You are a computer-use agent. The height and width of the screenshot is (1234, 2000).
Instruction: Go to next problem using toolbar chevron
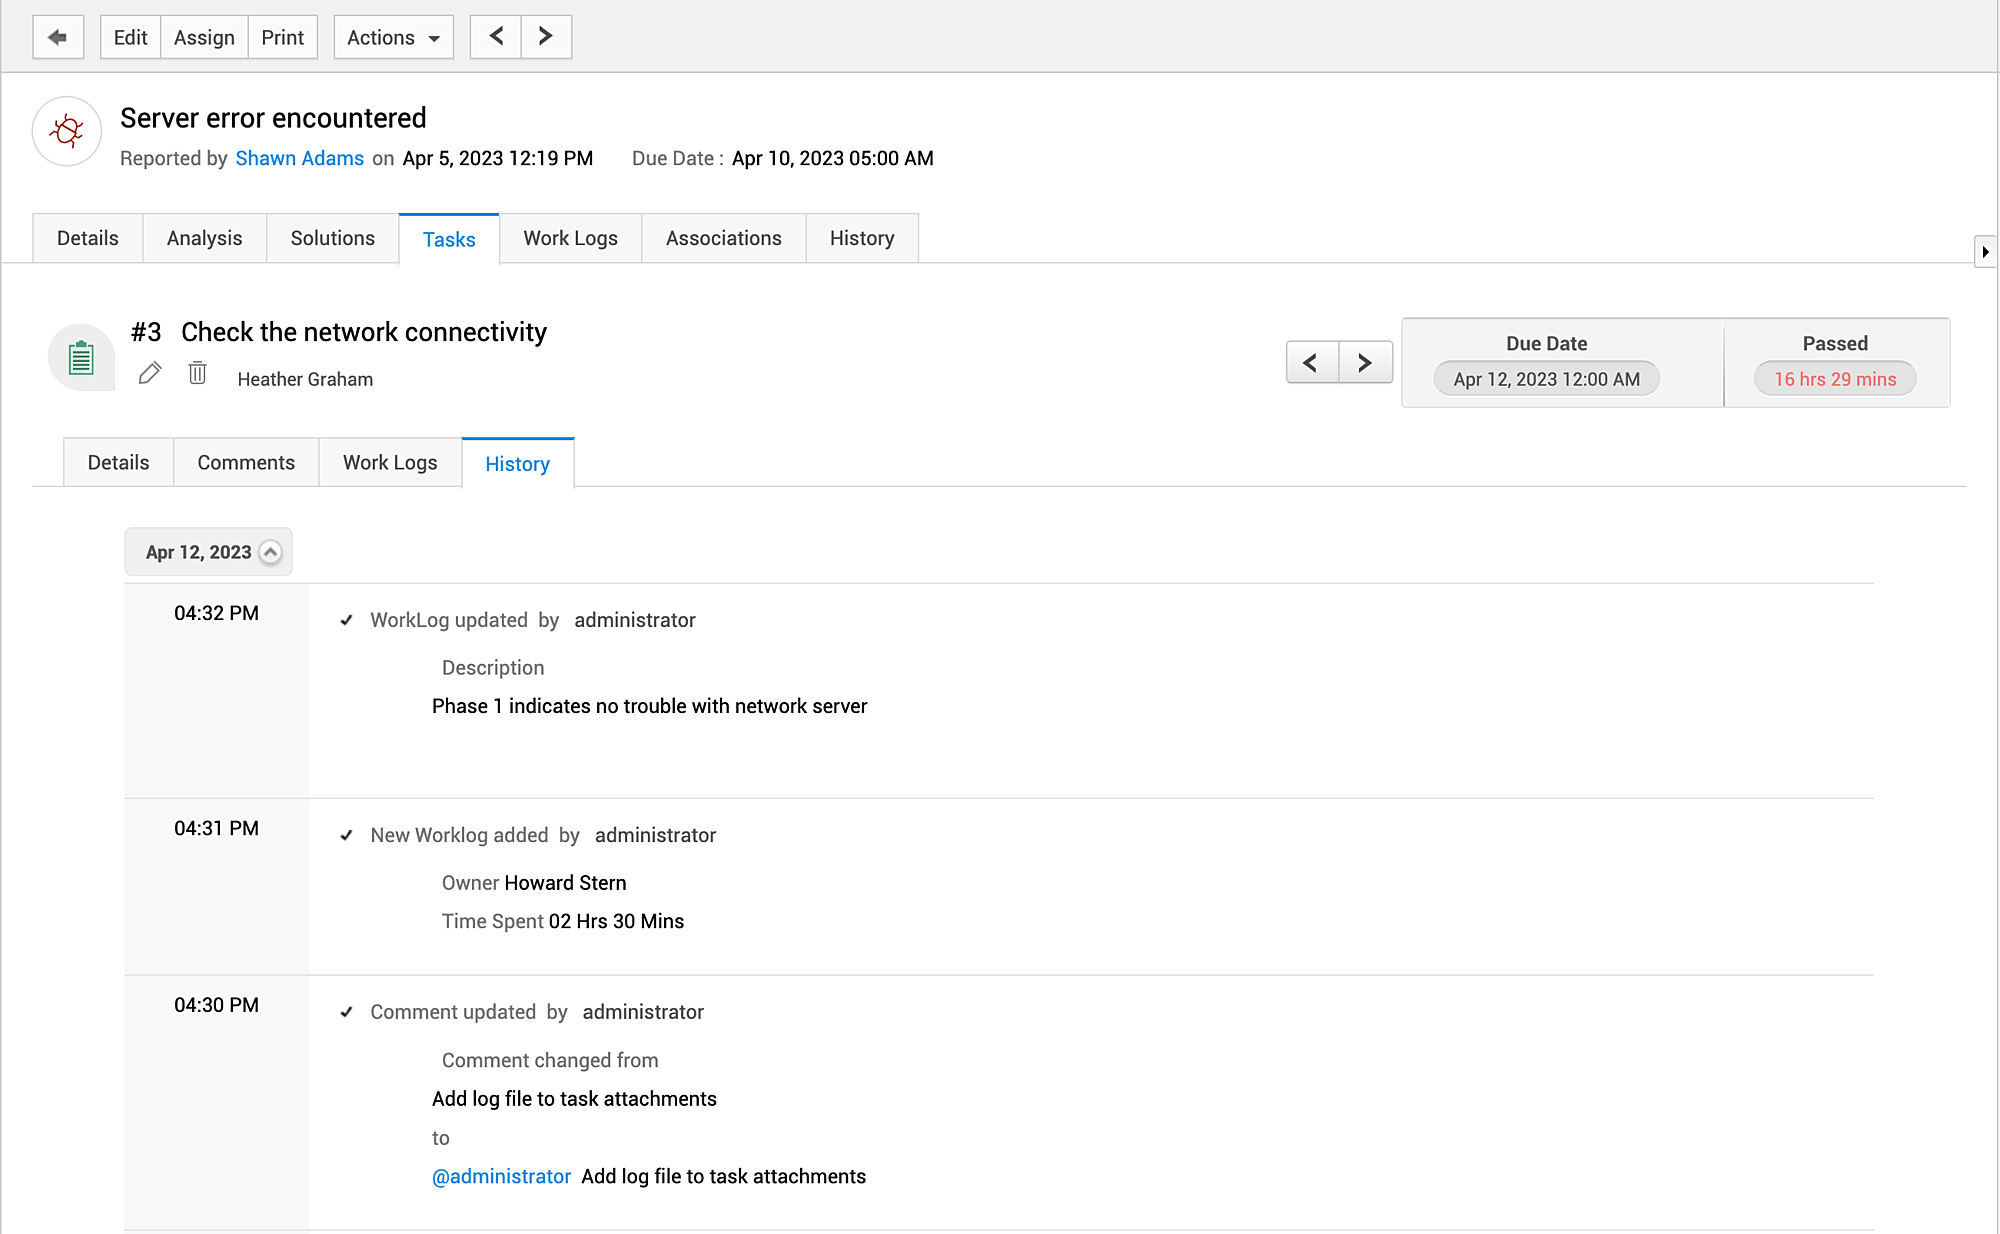546,37
